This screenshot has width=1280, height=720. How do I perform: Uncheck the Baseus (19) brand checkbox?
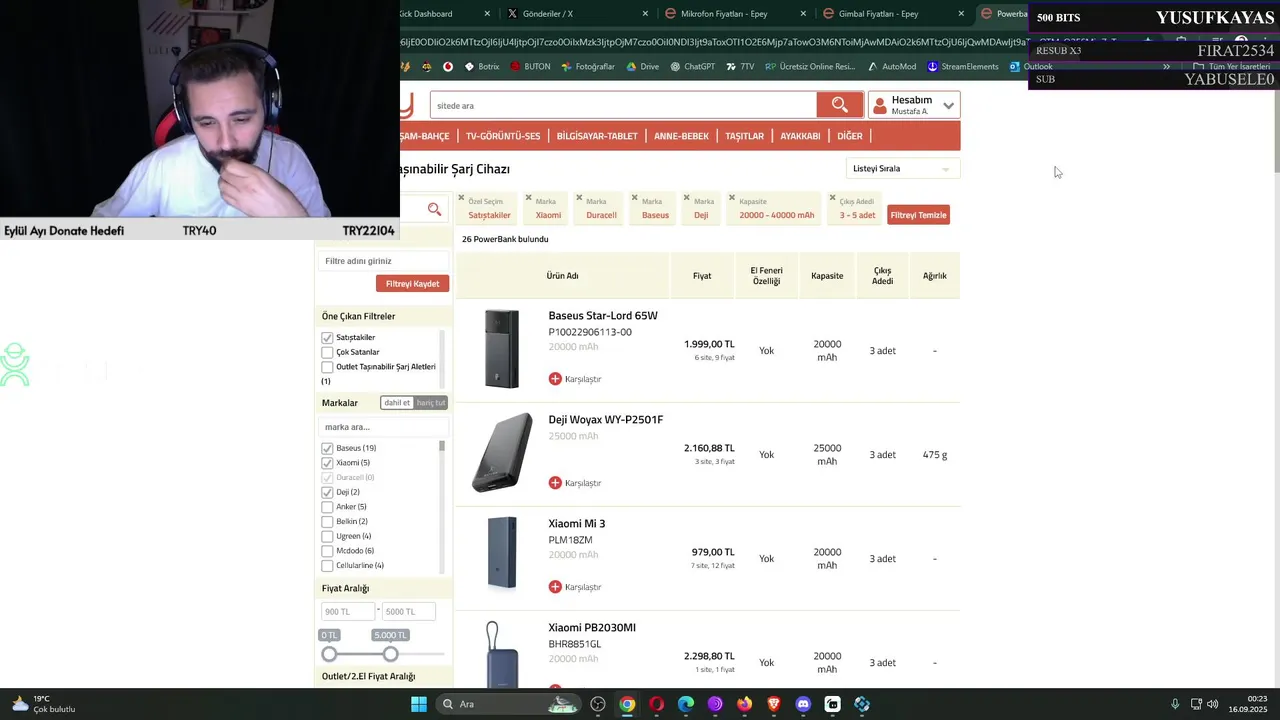tap(327, 448)
